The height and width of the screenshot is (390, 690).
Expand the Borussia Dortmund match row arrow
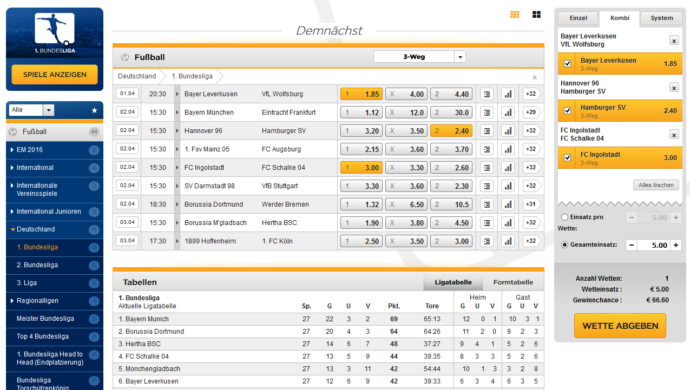click(x=177, y=204)
